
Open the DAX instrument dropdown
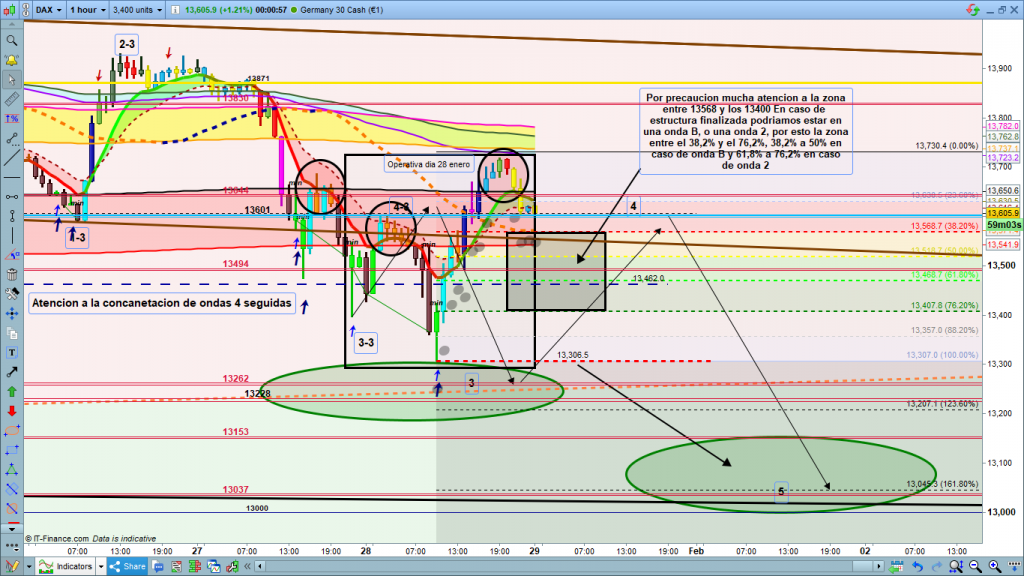click(46, 10)
